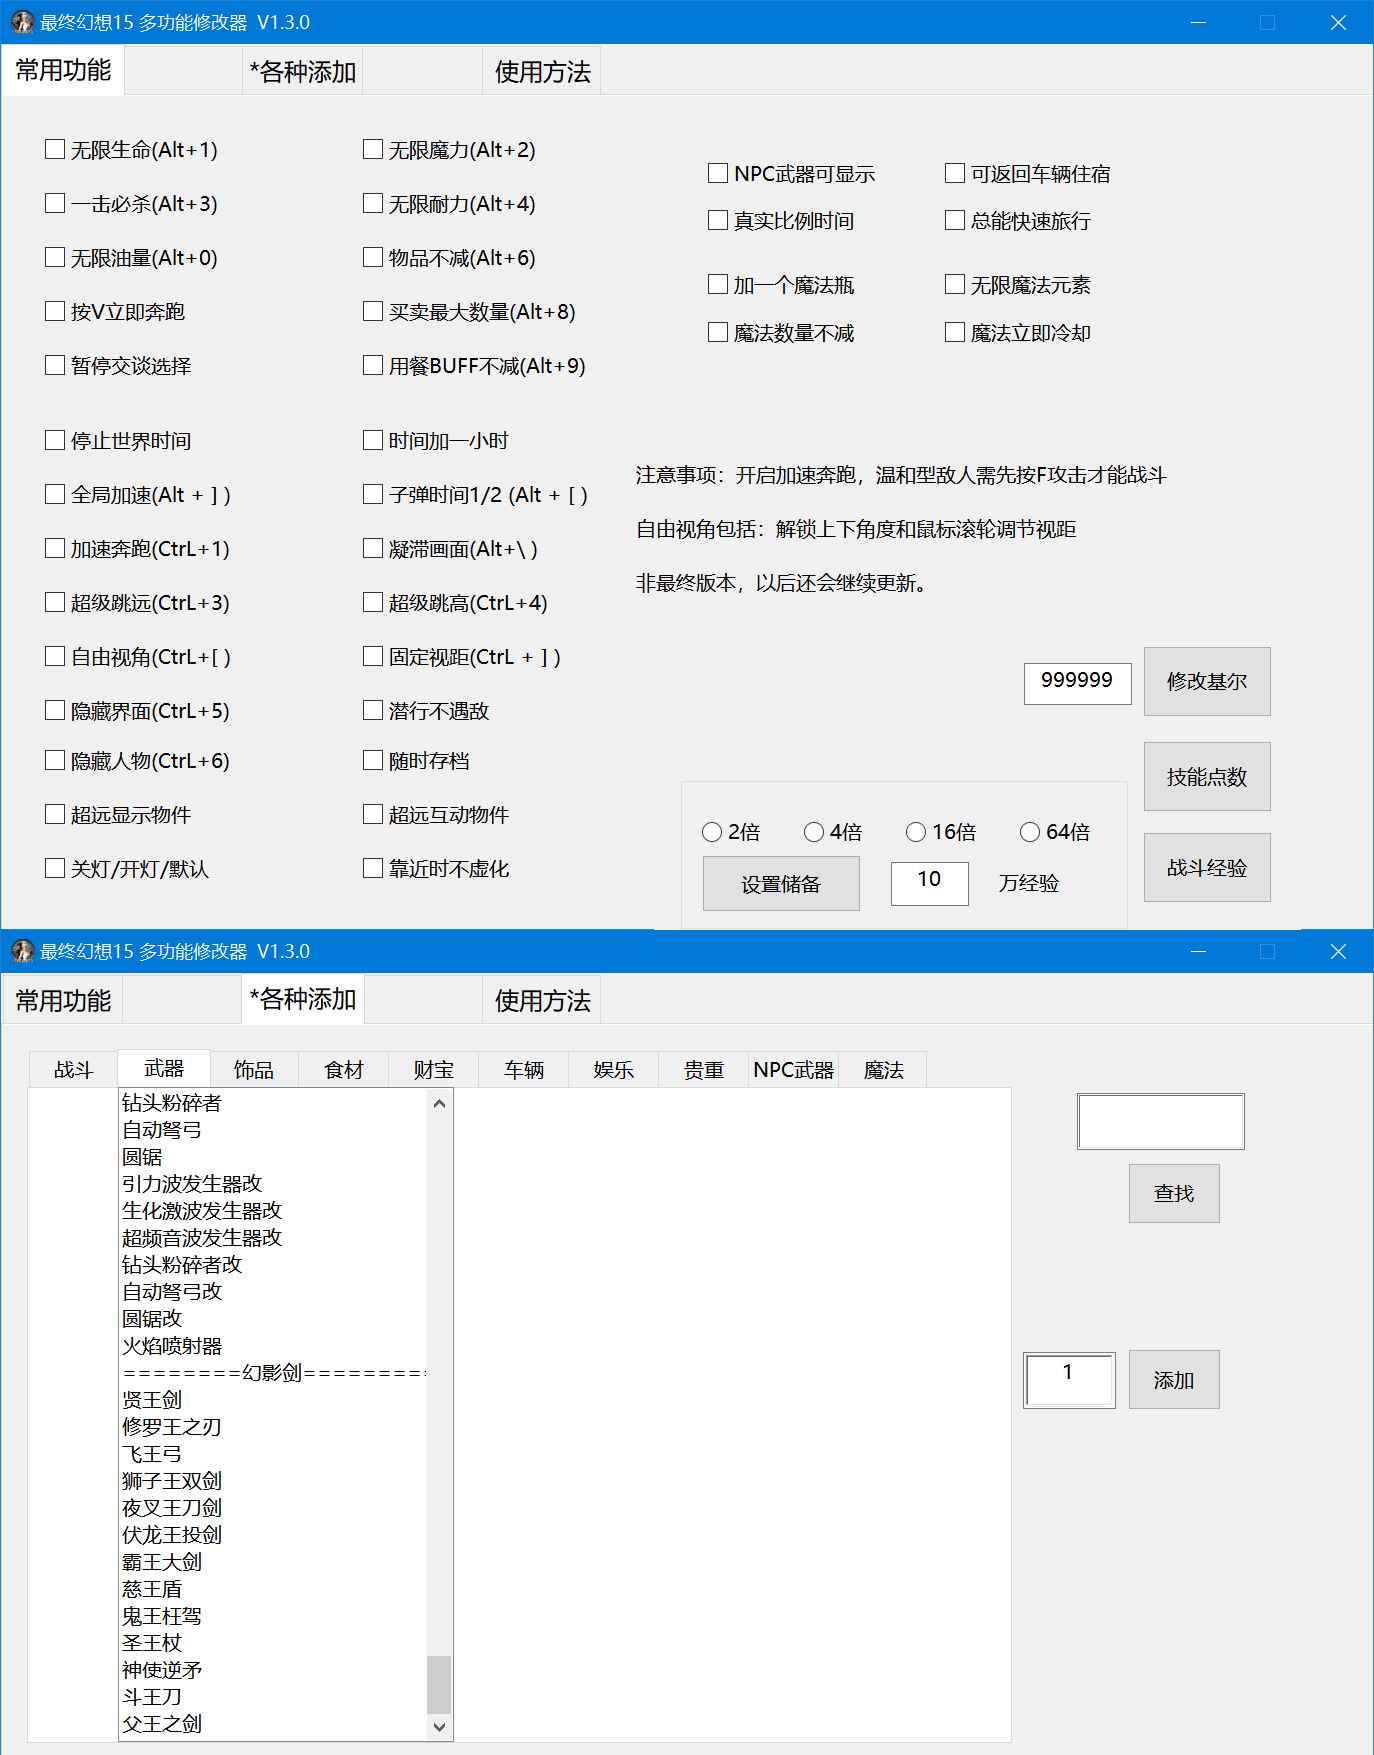Click the 查找 search button

tap(1173, 1193)
